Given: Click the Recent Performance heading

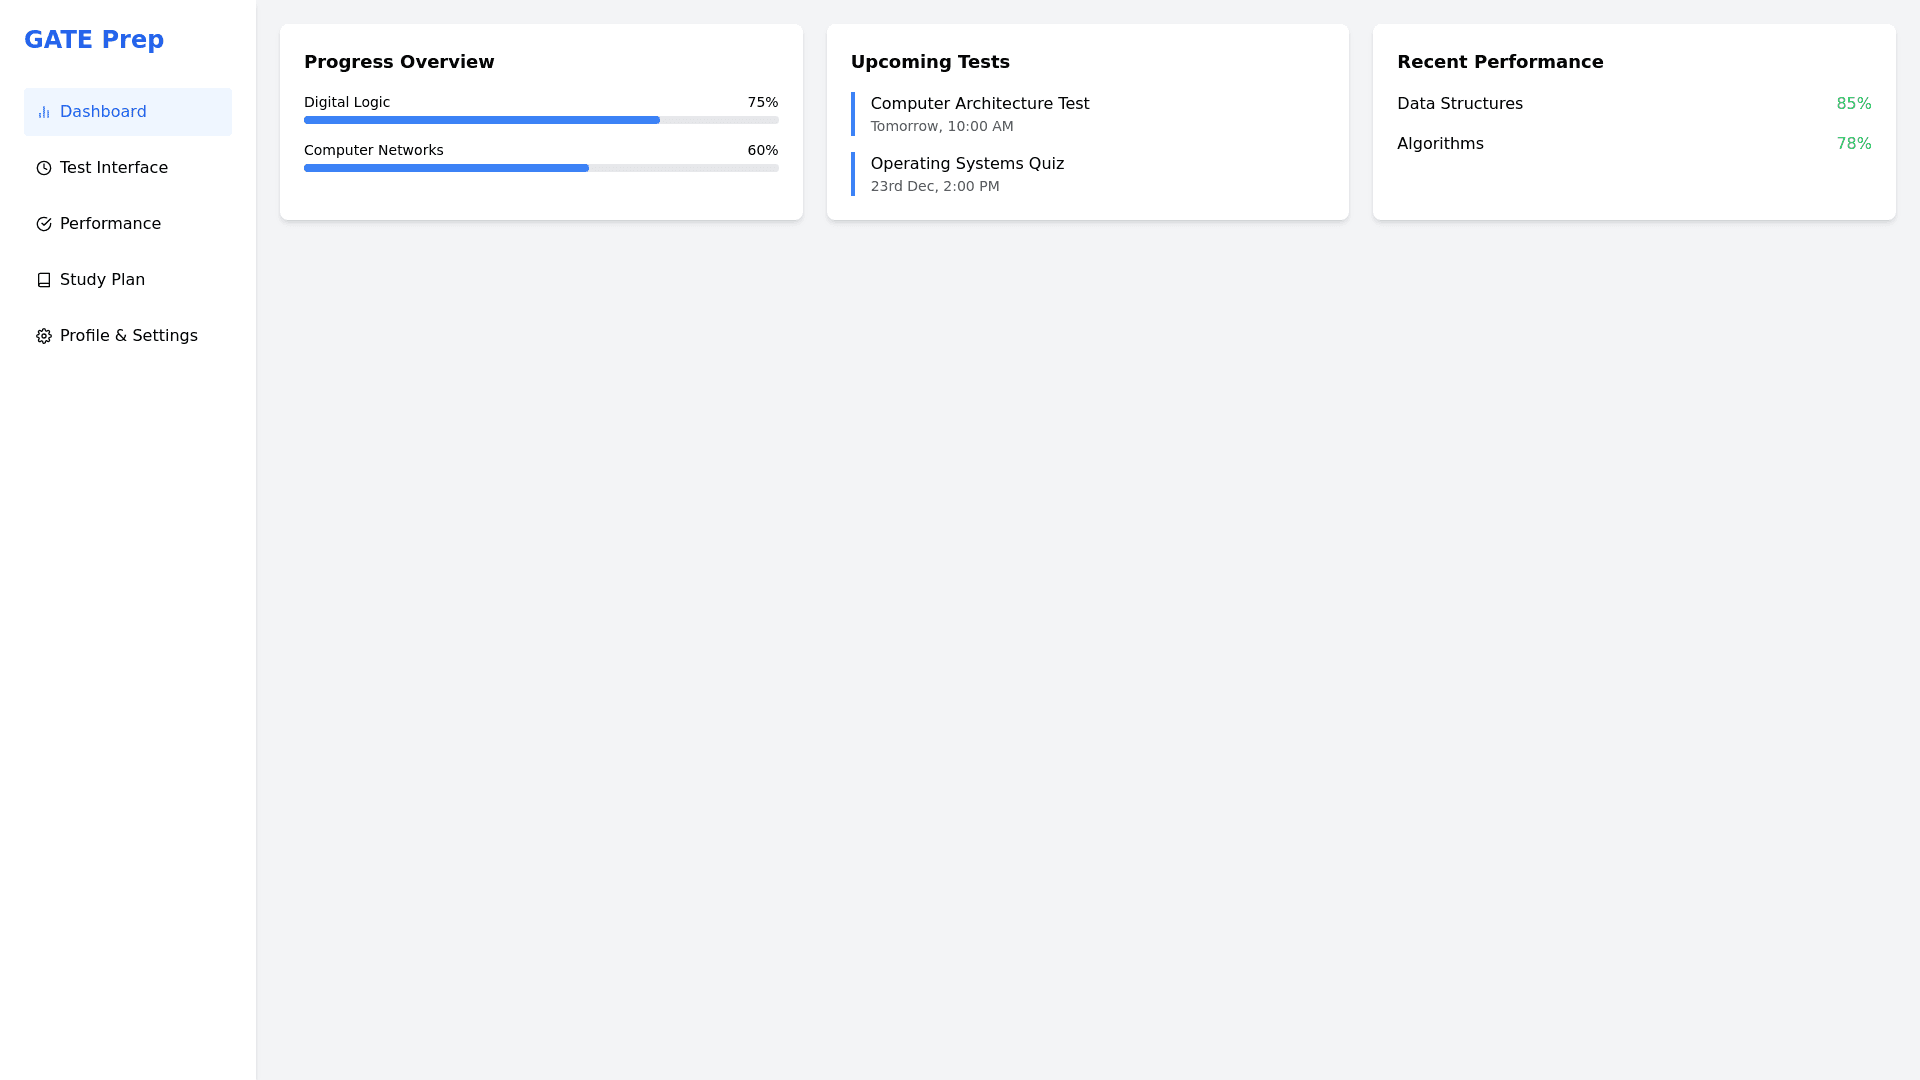Looking at the screenshot, I should (1500, 62).
